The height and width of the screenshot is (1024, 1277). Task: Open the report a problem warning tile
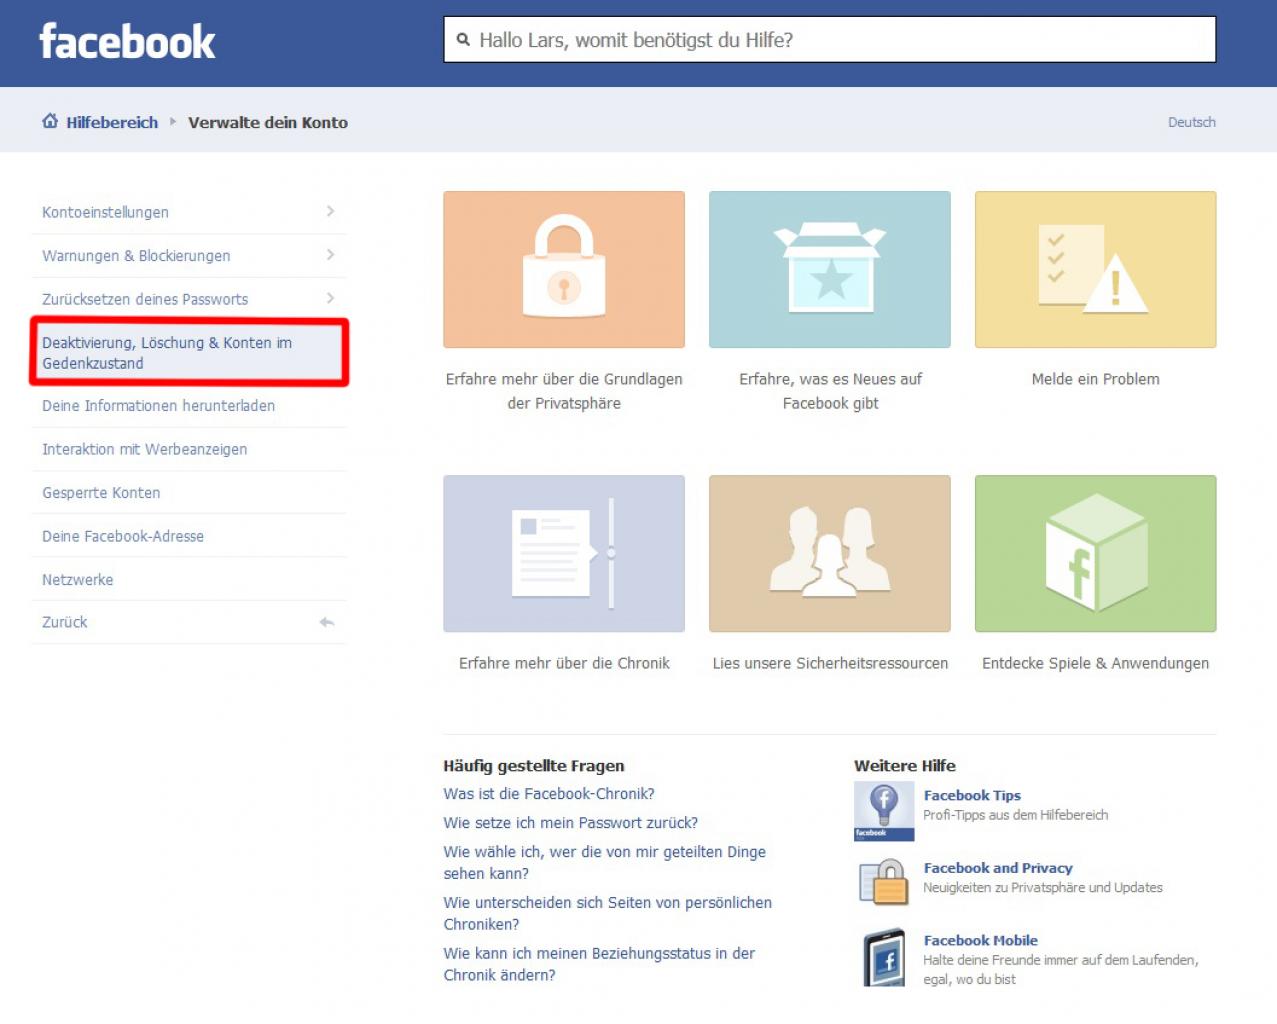coord(1096,270)
